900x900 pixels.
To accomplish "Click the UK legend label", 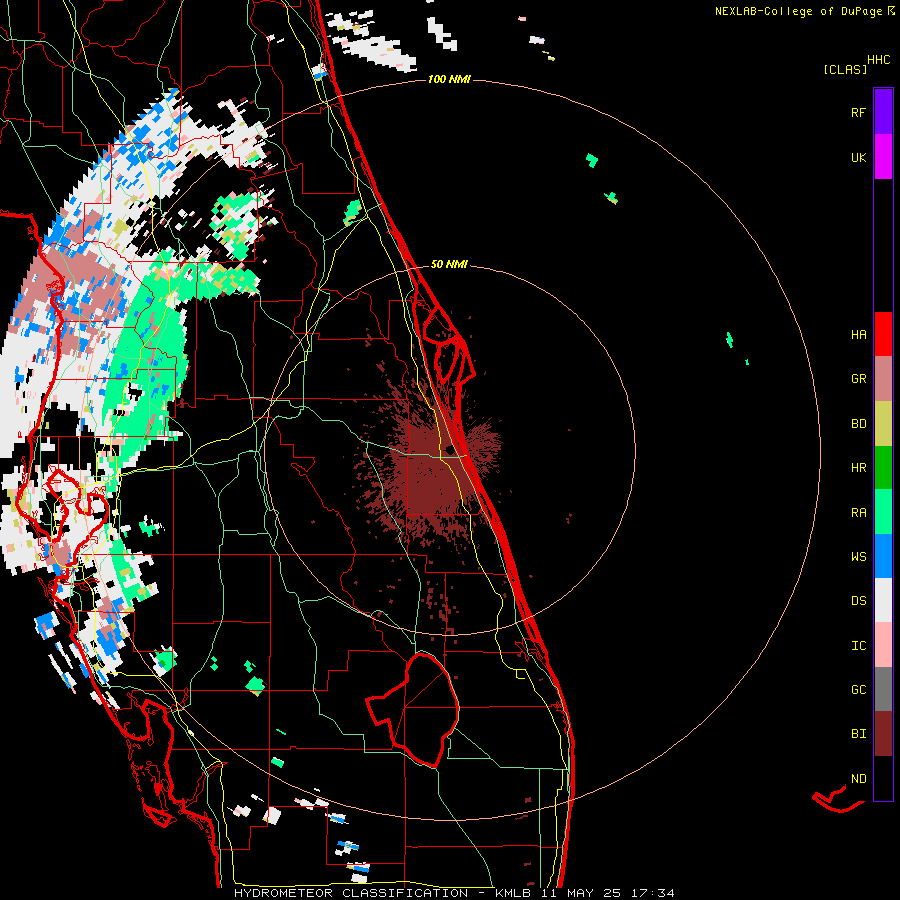I will [858, 157].
